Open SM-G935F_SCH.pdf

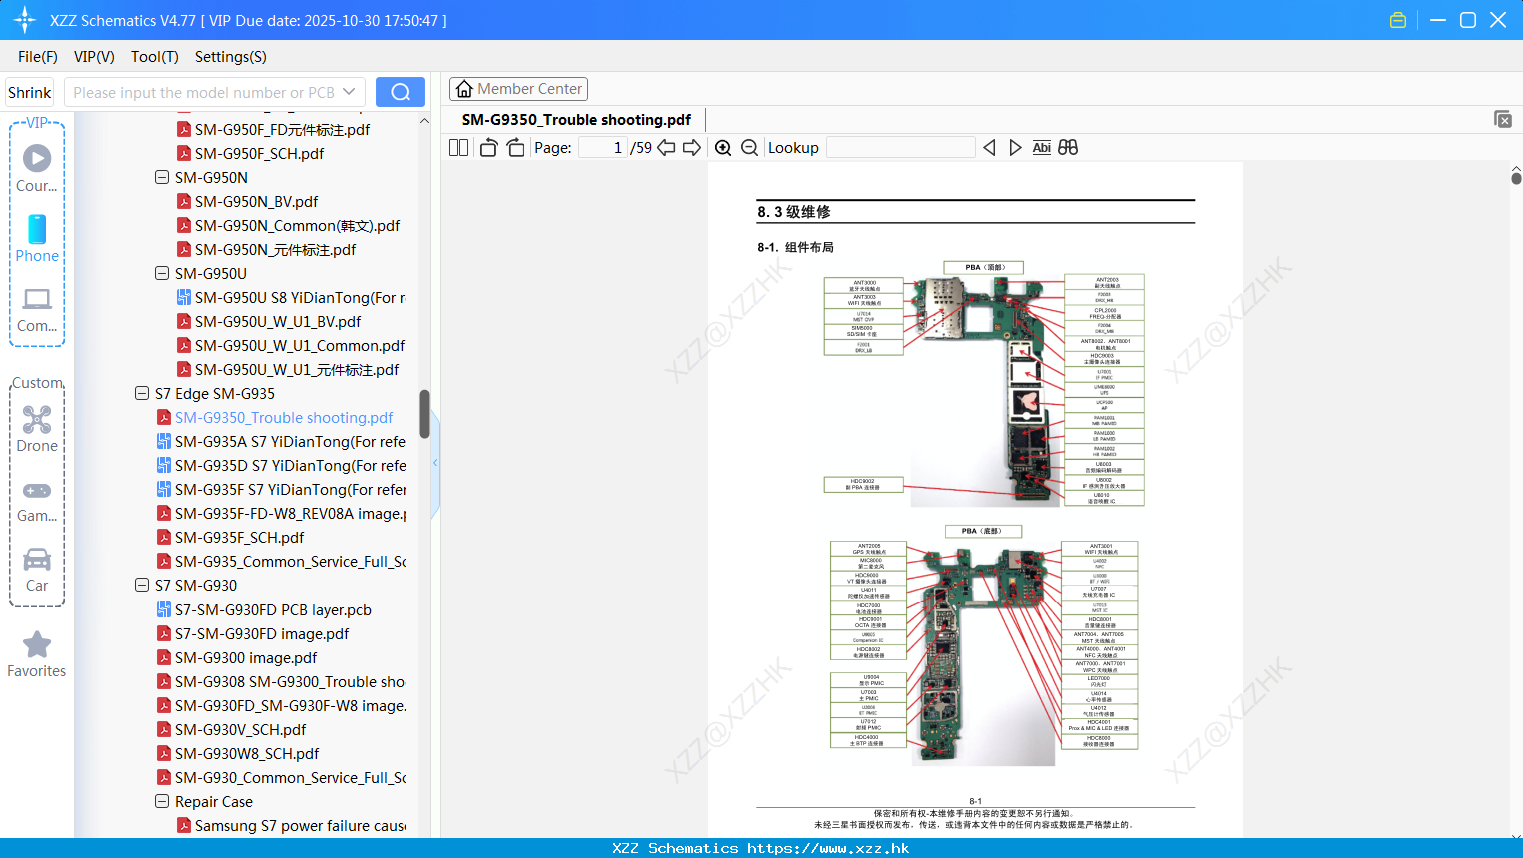pyautogui.click(x=239, y=537)
